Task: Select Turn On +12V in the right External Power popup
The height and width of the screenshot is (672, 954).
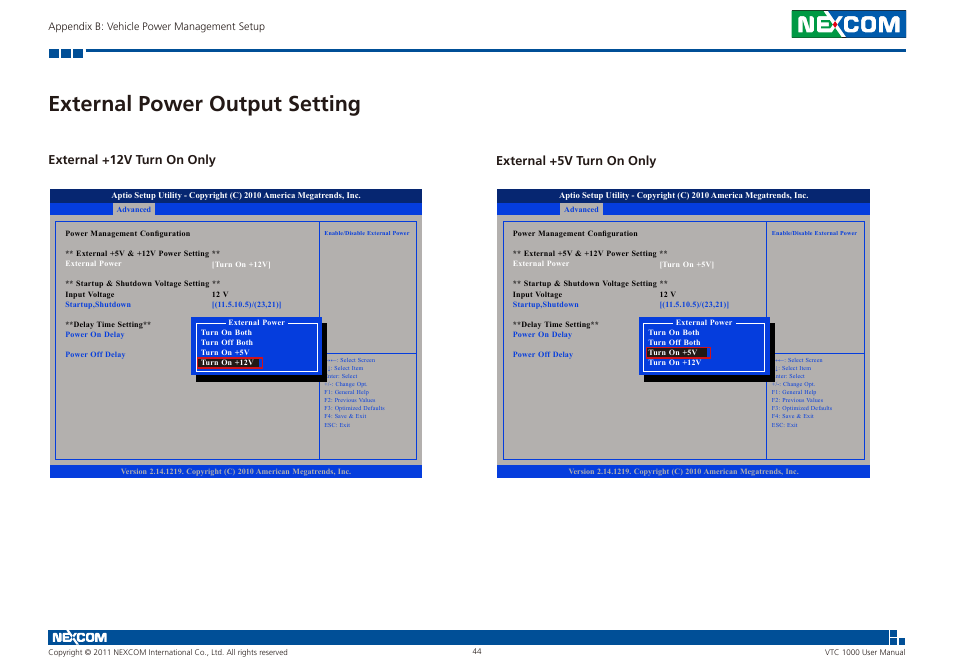Action: pyautogui.click(x=674, y=362)
